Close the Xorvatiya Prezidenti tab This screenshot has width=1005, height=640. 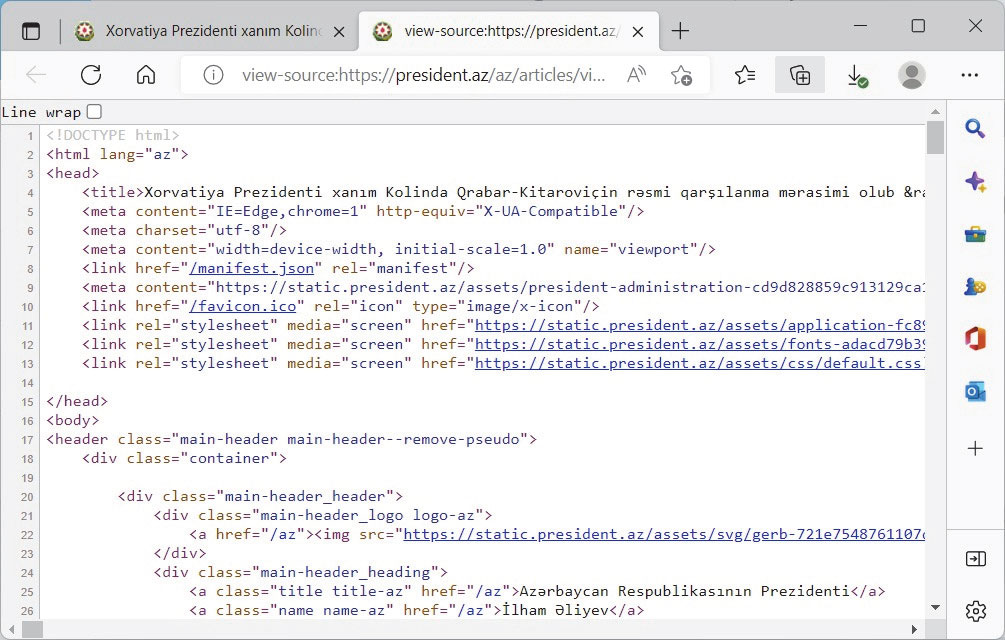[x=339, y=31]
